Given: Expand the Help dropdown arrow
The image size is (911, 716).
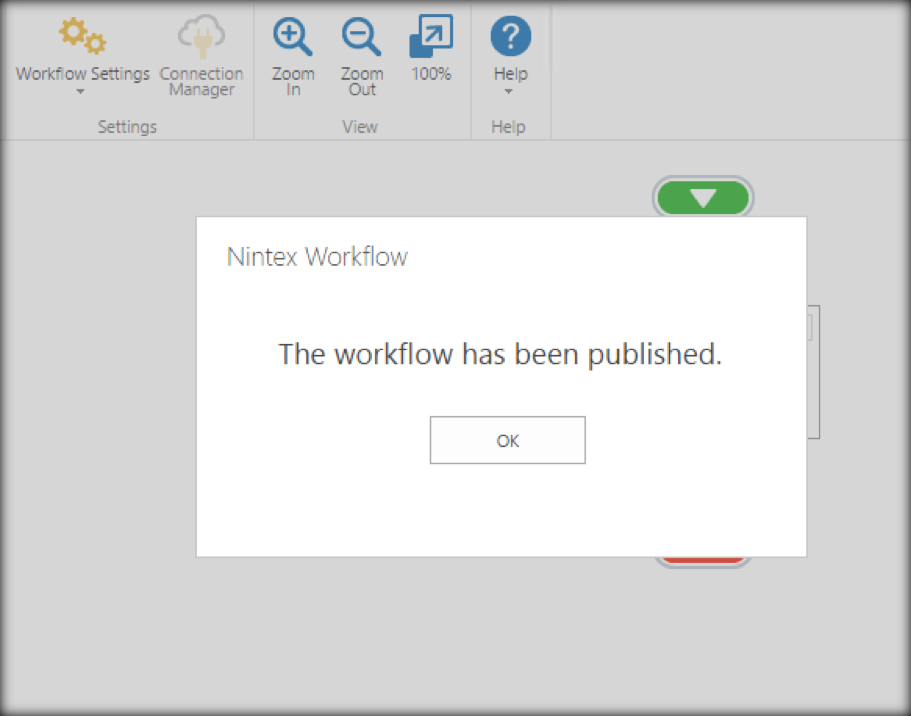Looking at the screenshot, I should click(508, 91).
